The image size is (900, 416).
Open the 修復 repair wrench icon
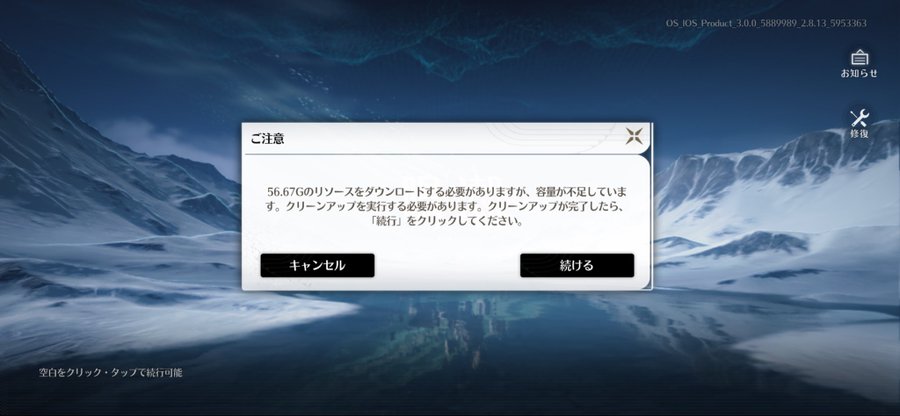[859, 118]
